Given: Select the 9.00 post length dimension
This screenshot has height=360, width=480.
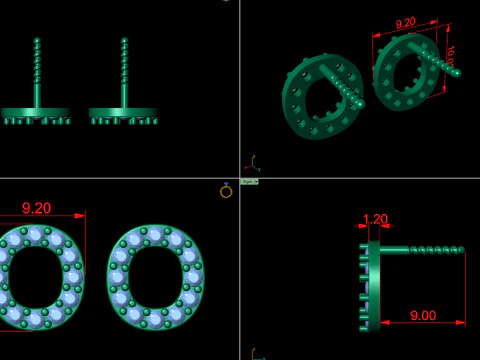Looking at the screenshot, I should coord(423,315).
